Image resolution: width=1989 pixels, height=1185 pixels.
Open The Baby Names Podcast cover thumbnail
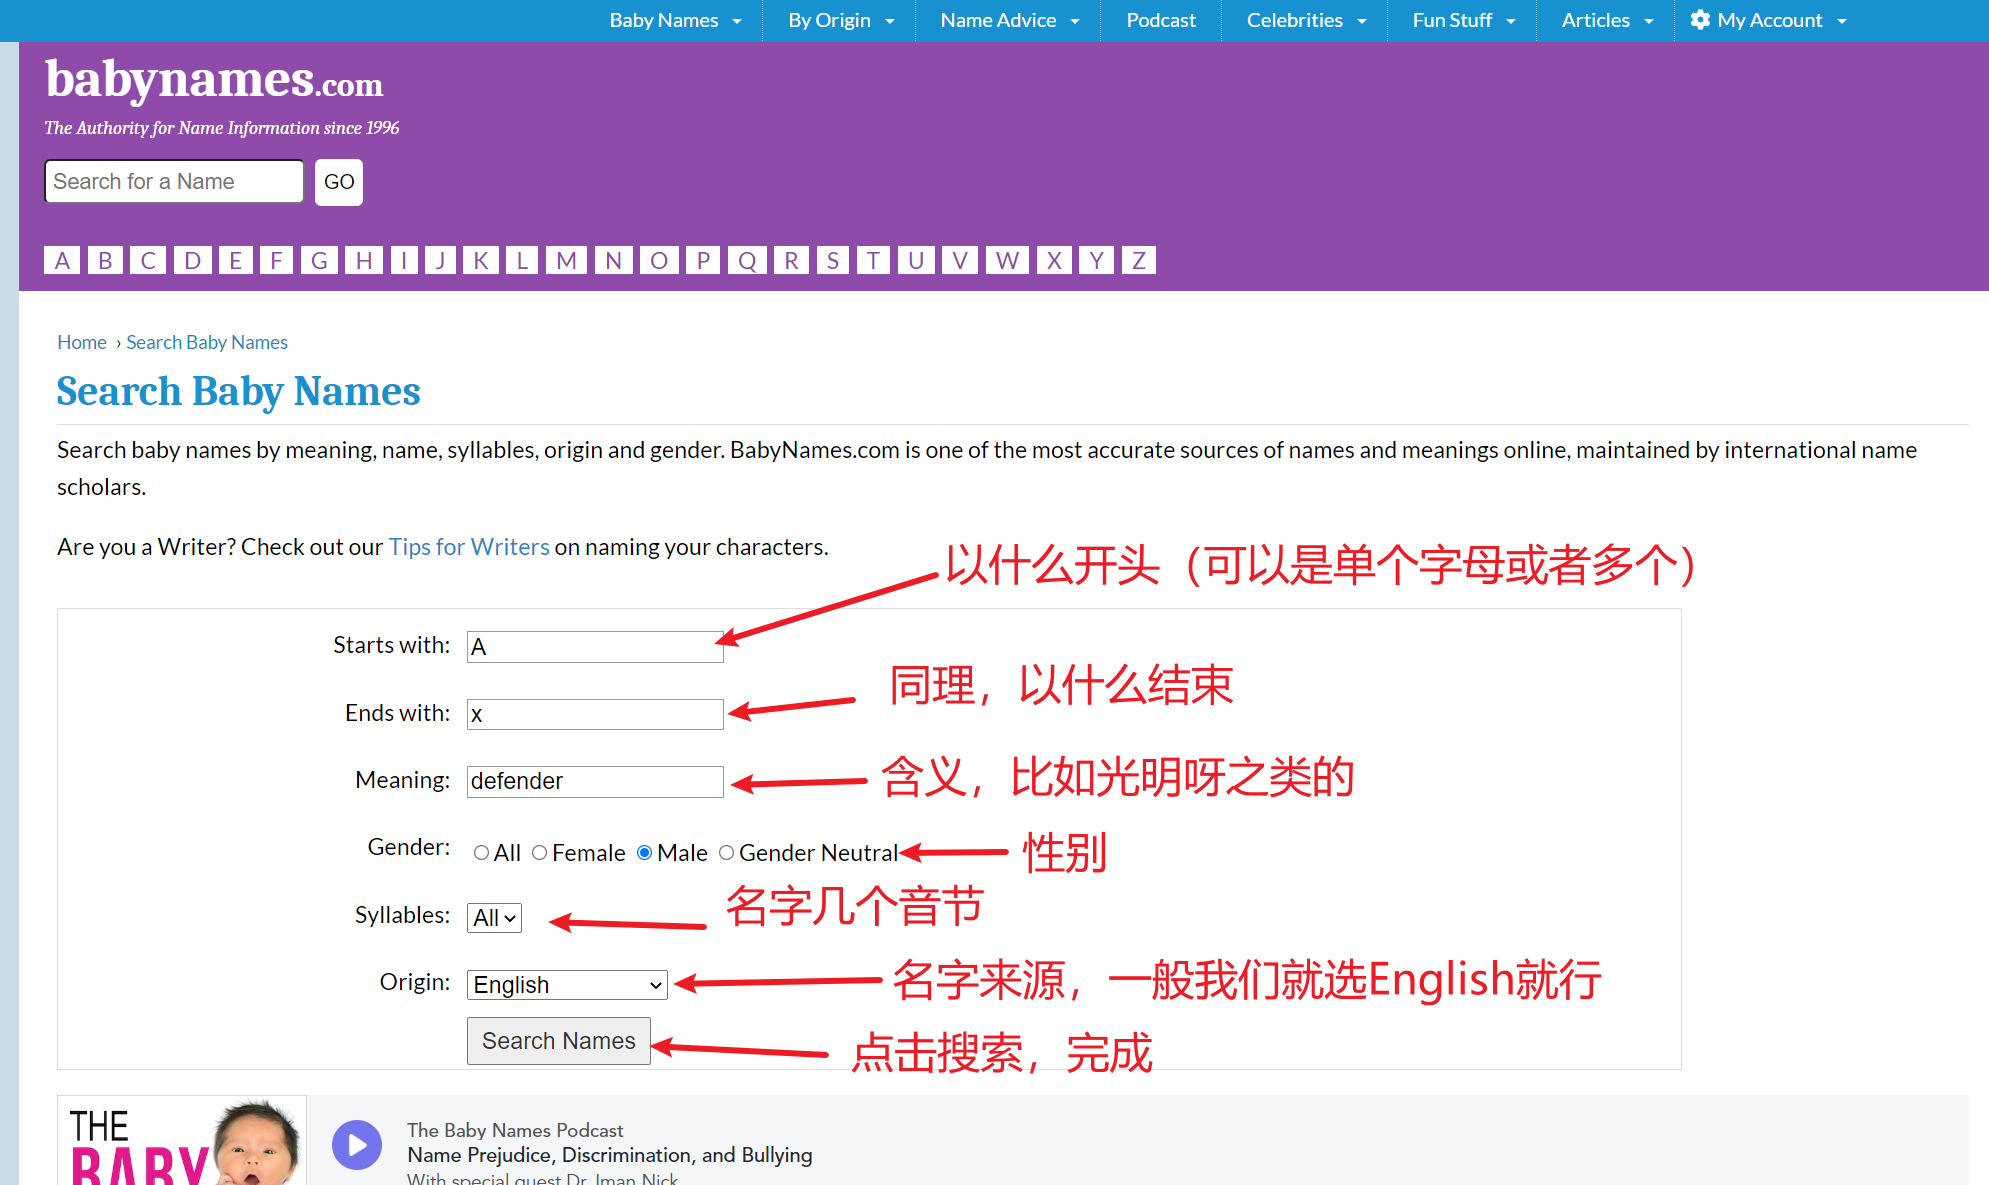182,1141
